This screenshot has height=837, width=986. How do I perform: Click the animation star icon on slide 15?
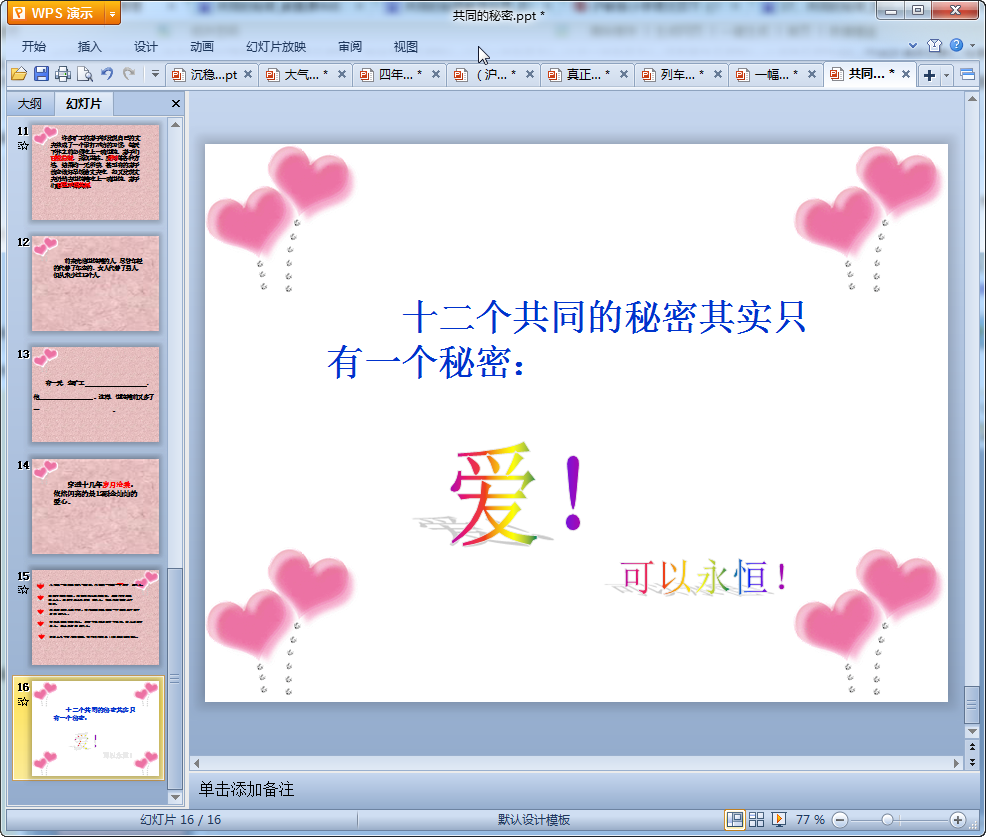click(23, 590)
